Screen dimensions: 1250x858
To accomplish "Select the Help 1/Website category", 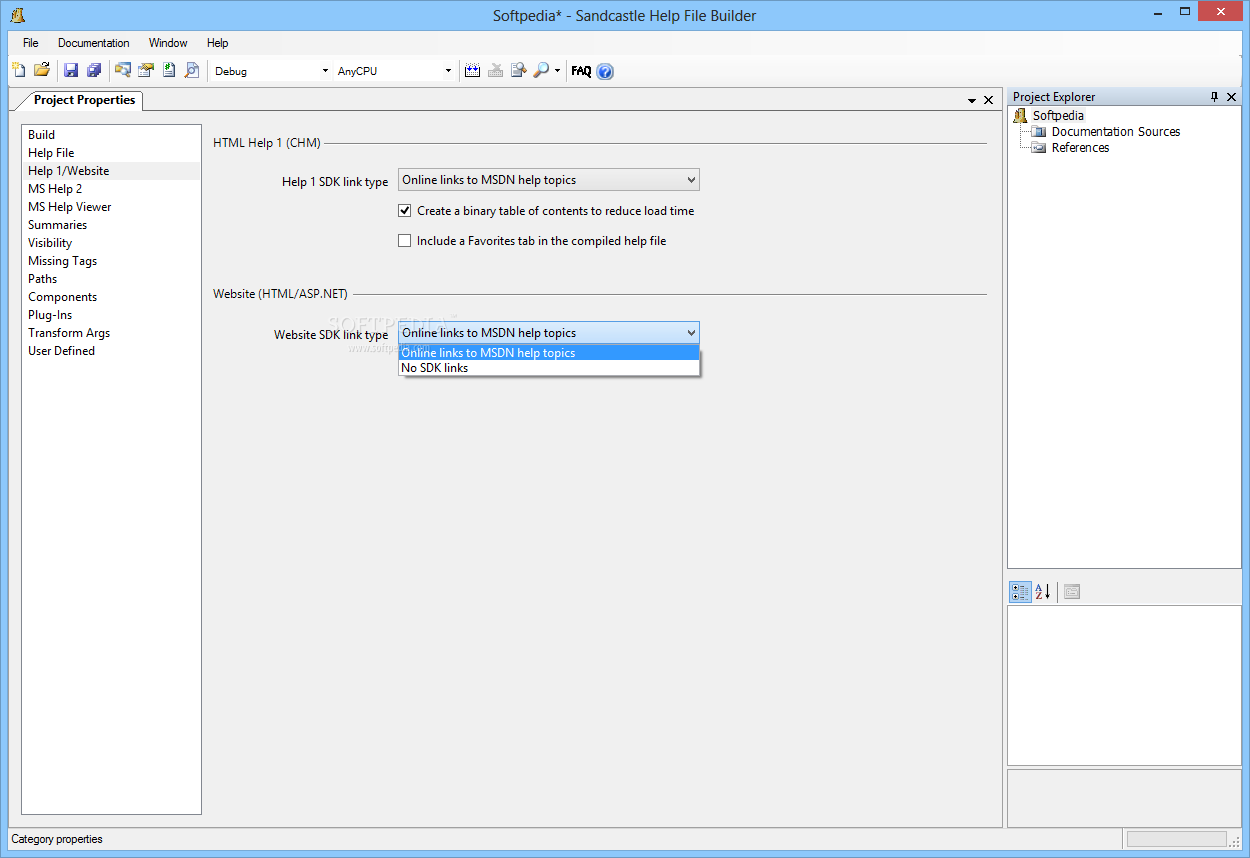I will [x=111, y=171].
